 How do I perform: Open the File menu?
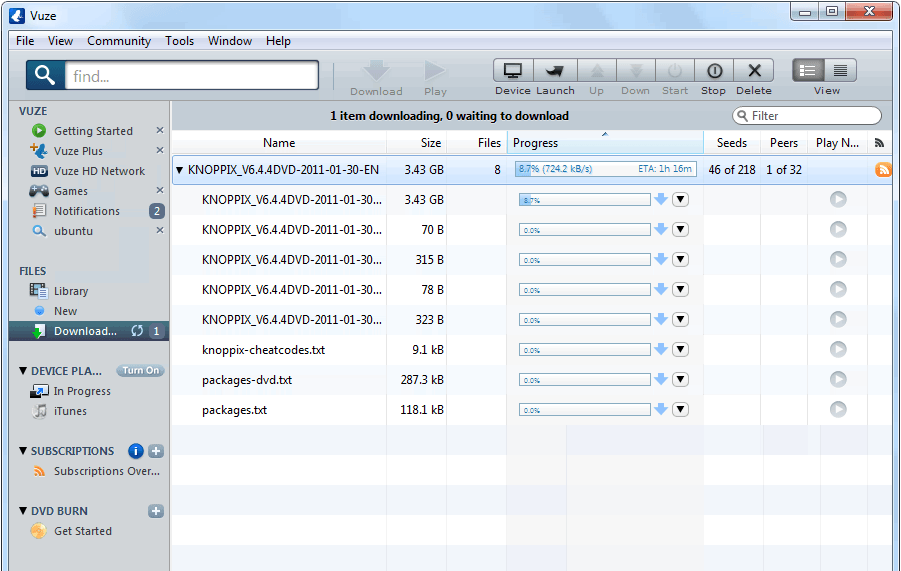[x=25, y=41]
